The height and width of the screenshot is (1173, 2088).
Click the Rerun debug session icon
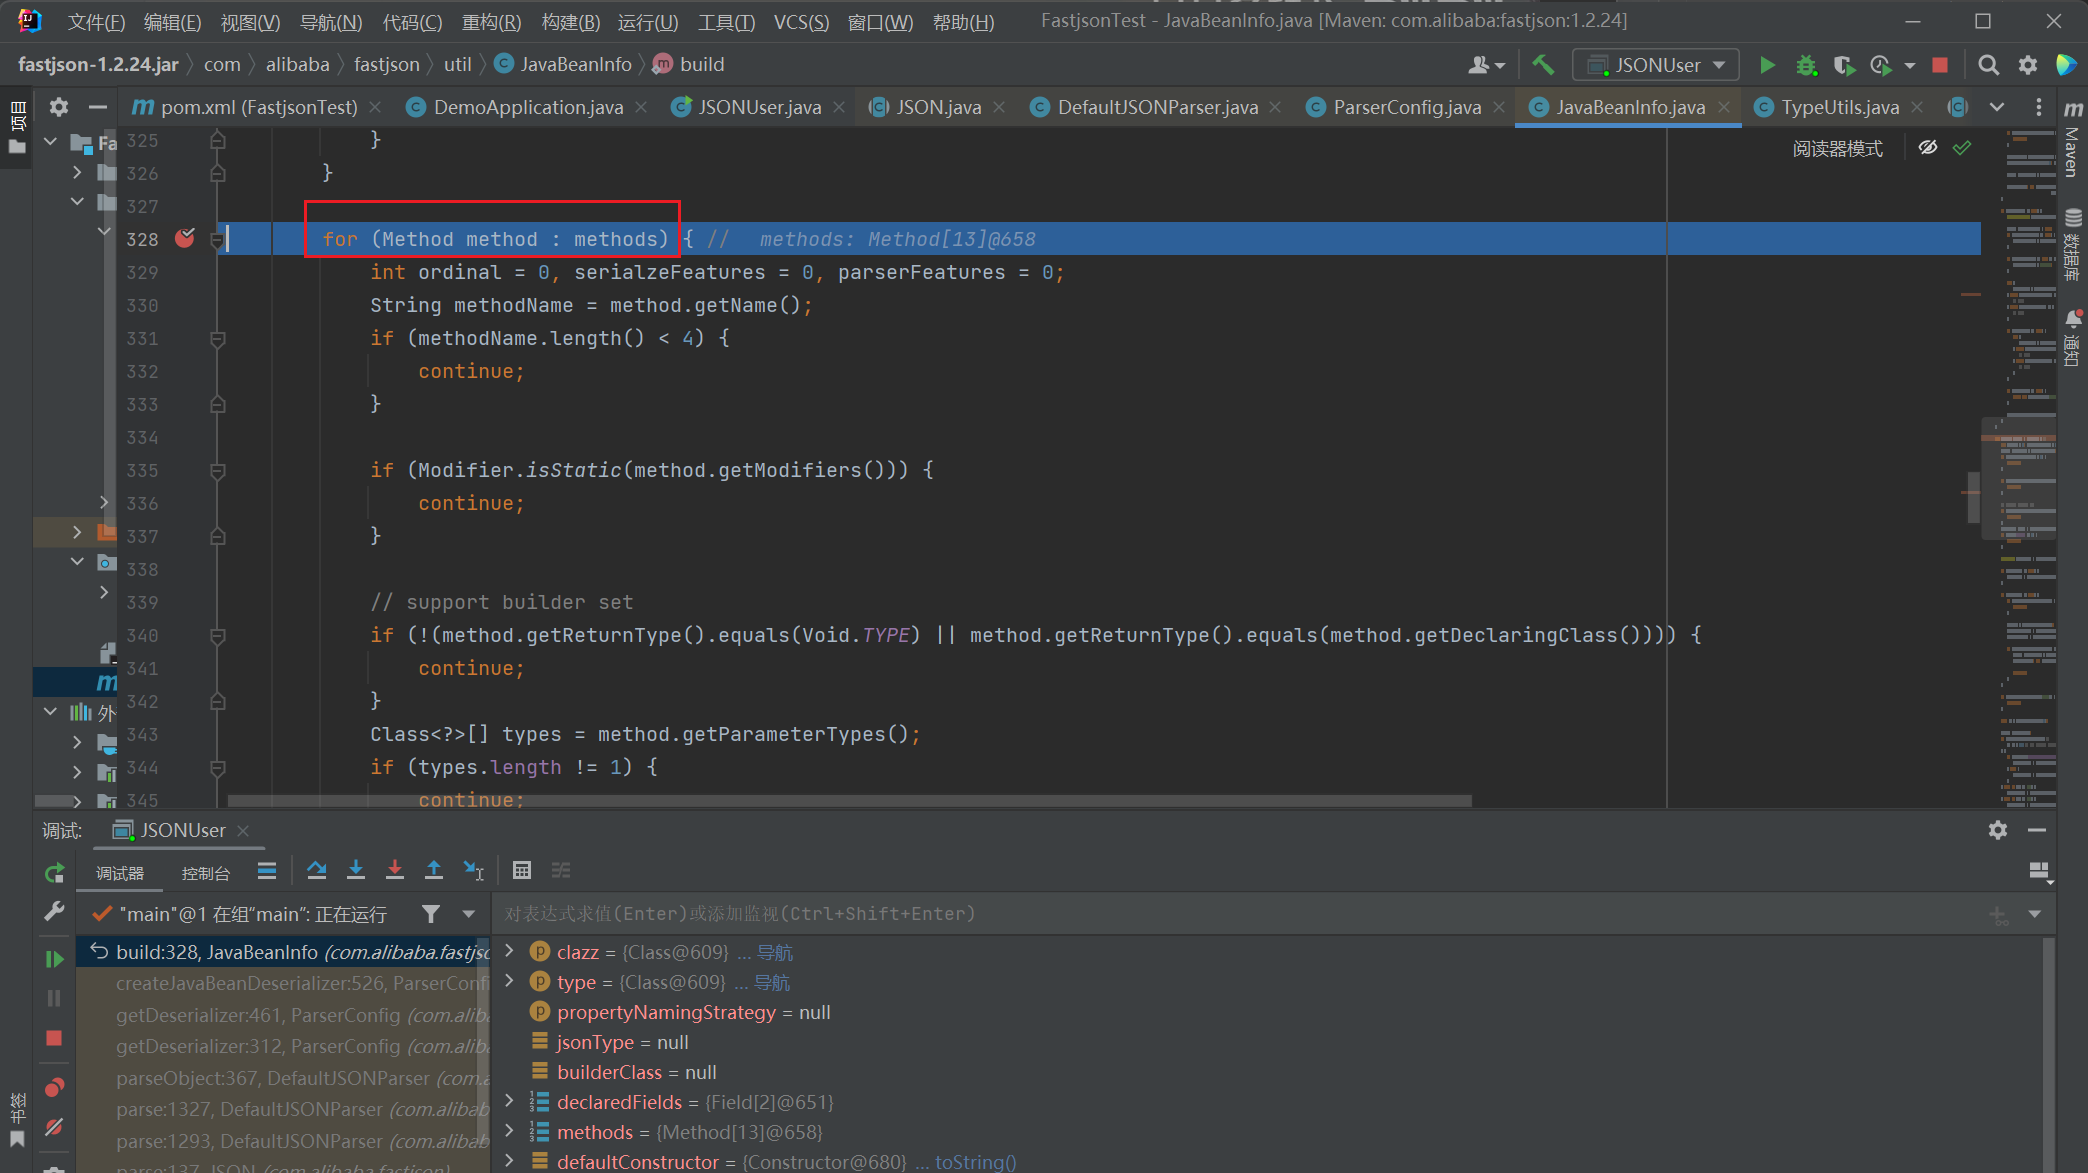55,873
